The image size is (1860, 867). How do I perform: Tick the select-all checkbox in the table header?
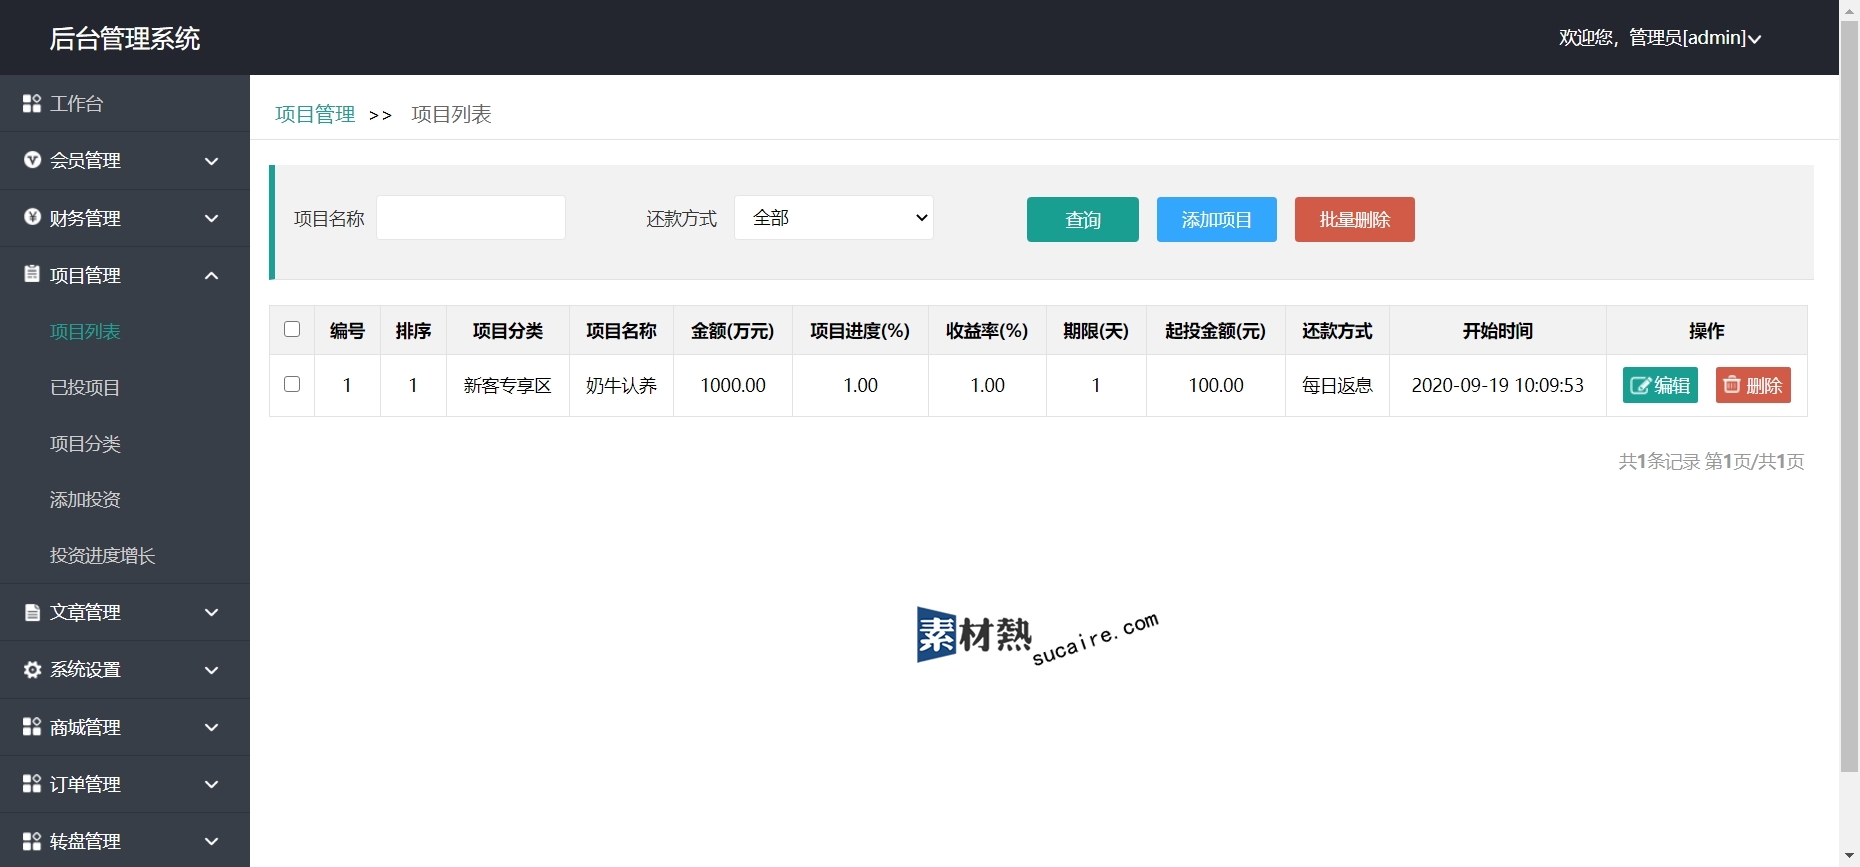[292, 329]
